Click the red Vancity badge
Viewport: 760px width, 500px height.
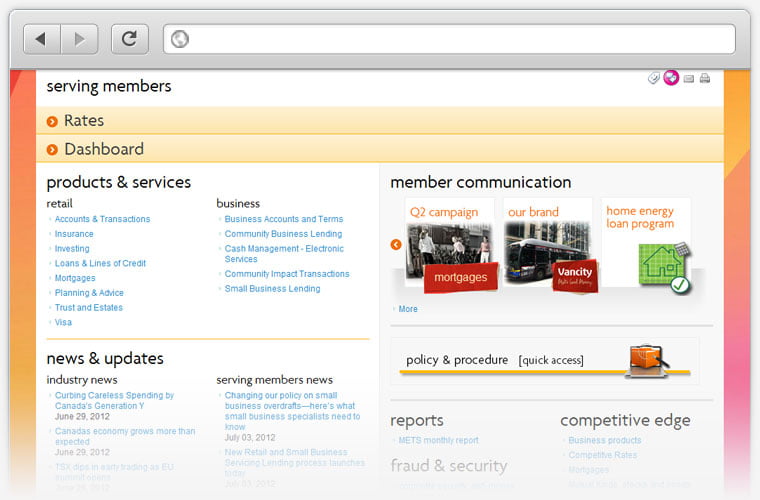coord(575,277)
